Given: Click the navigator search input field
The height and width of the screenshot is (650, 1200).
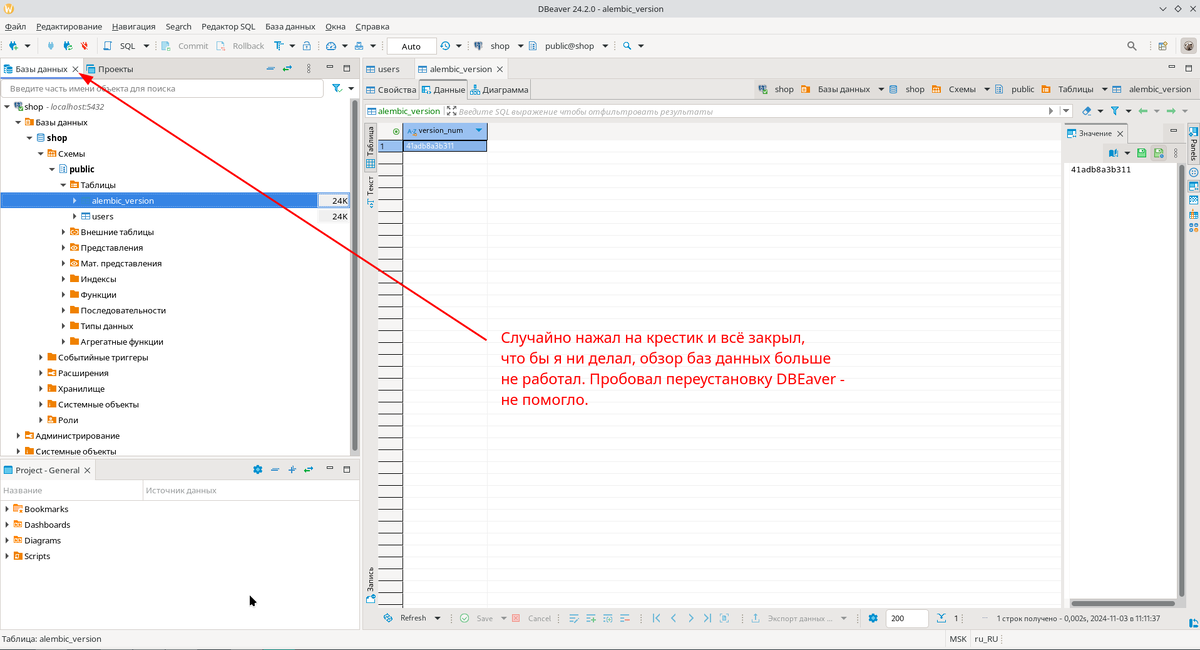Looking at the screenshot, I should click(164, 88).
